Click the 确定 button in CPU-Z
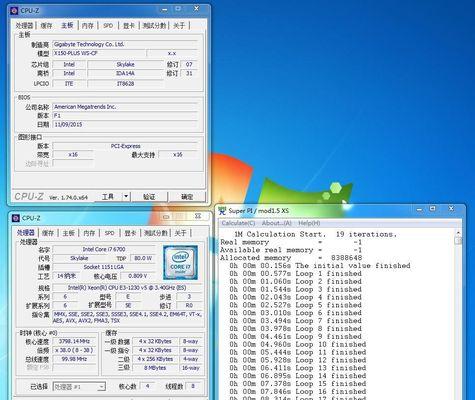The width and height of the screenshot is (475, 400). 187,197
